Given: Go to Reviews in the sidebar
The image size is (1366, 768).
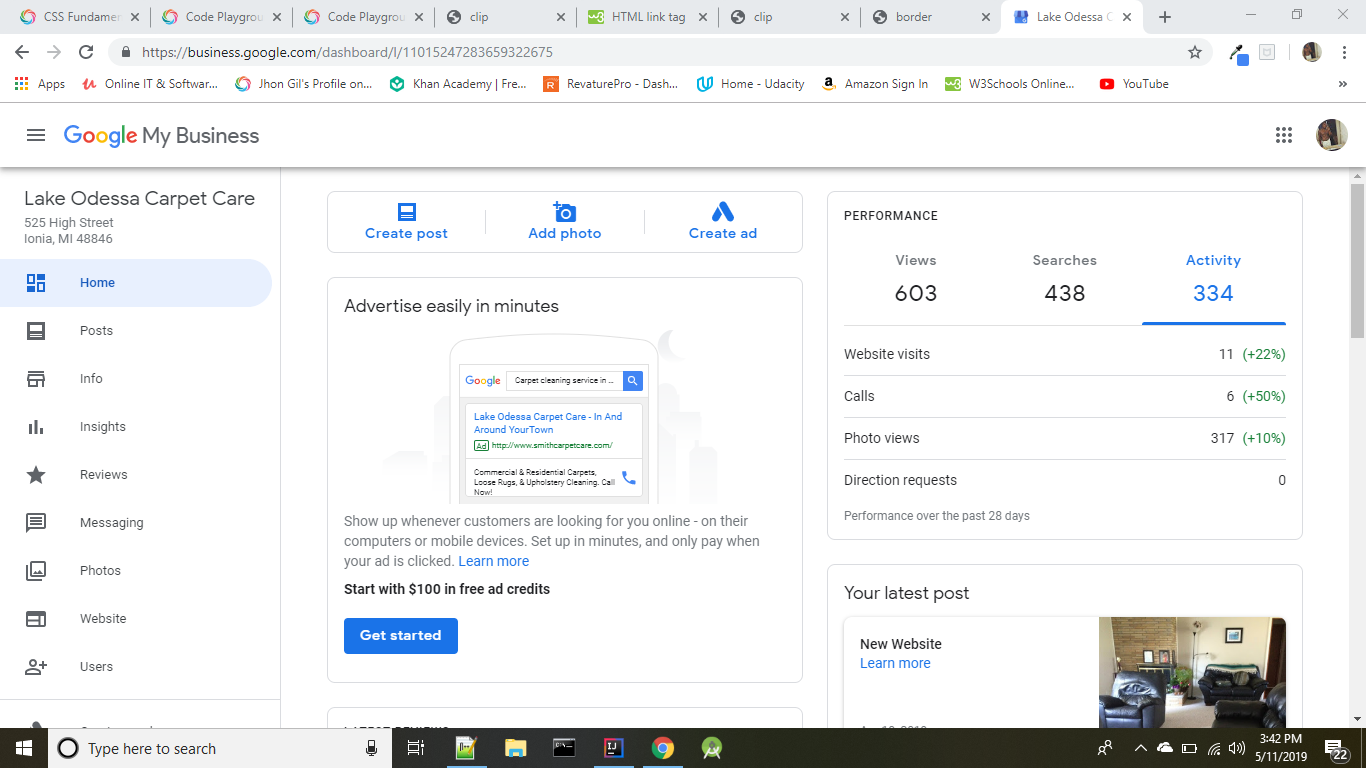Looking at the screenshot, I should pyautogui.click(x=103, y=475).
